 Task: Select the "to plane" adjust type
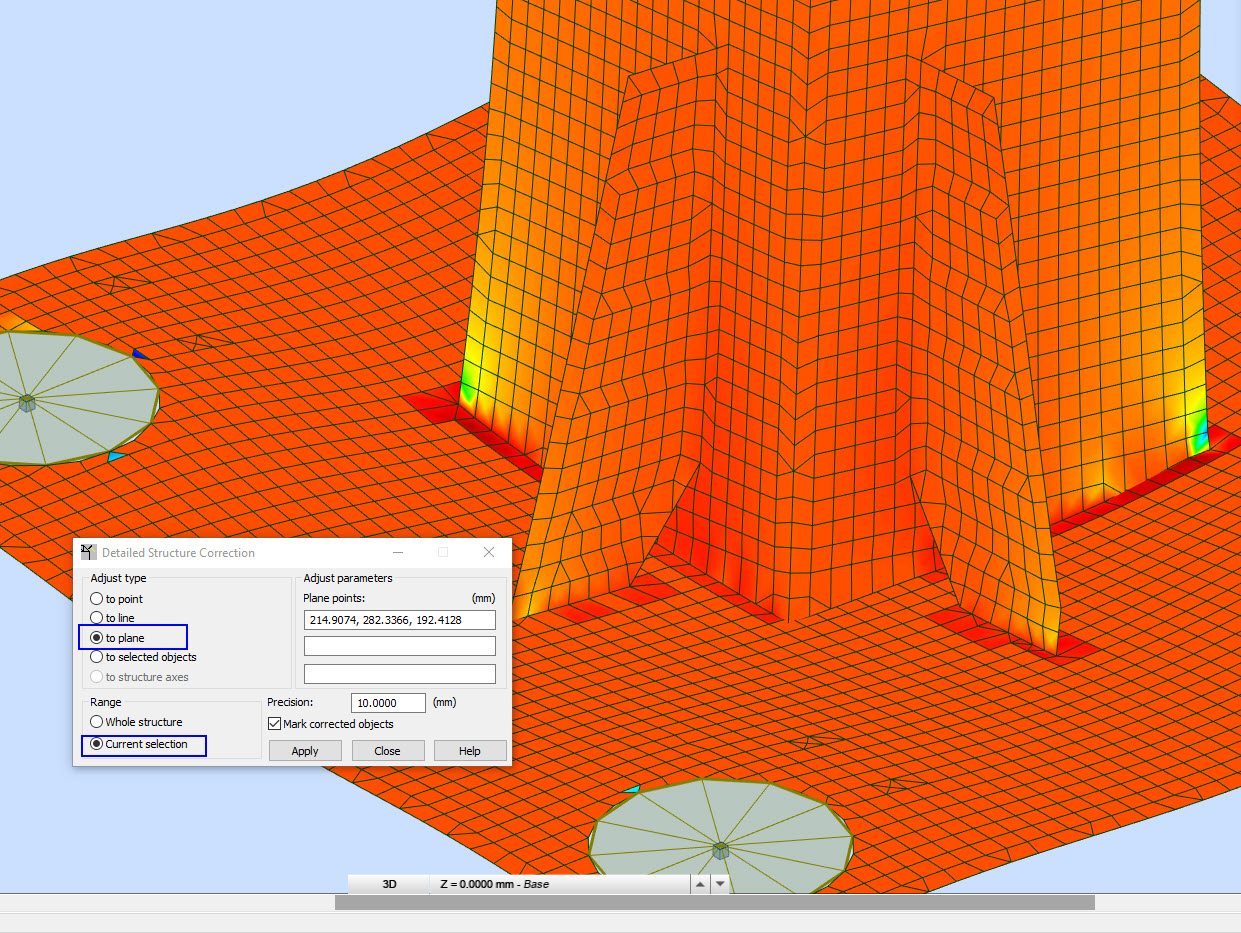point(97,637)
